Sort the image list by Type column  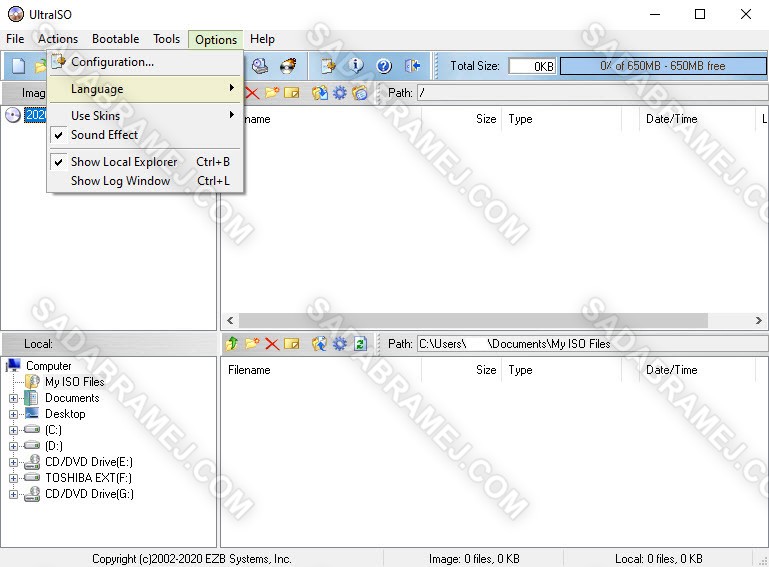(x=562, y=119)
